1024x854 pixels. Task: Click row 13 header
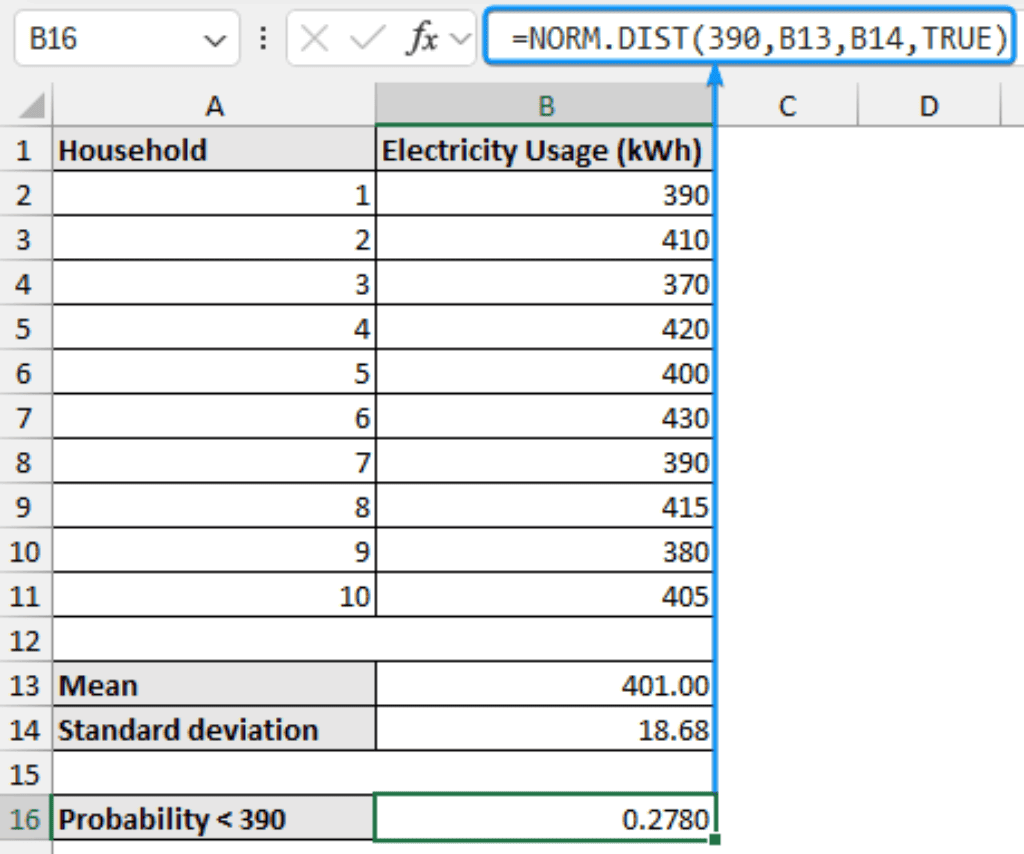(26, 685)
